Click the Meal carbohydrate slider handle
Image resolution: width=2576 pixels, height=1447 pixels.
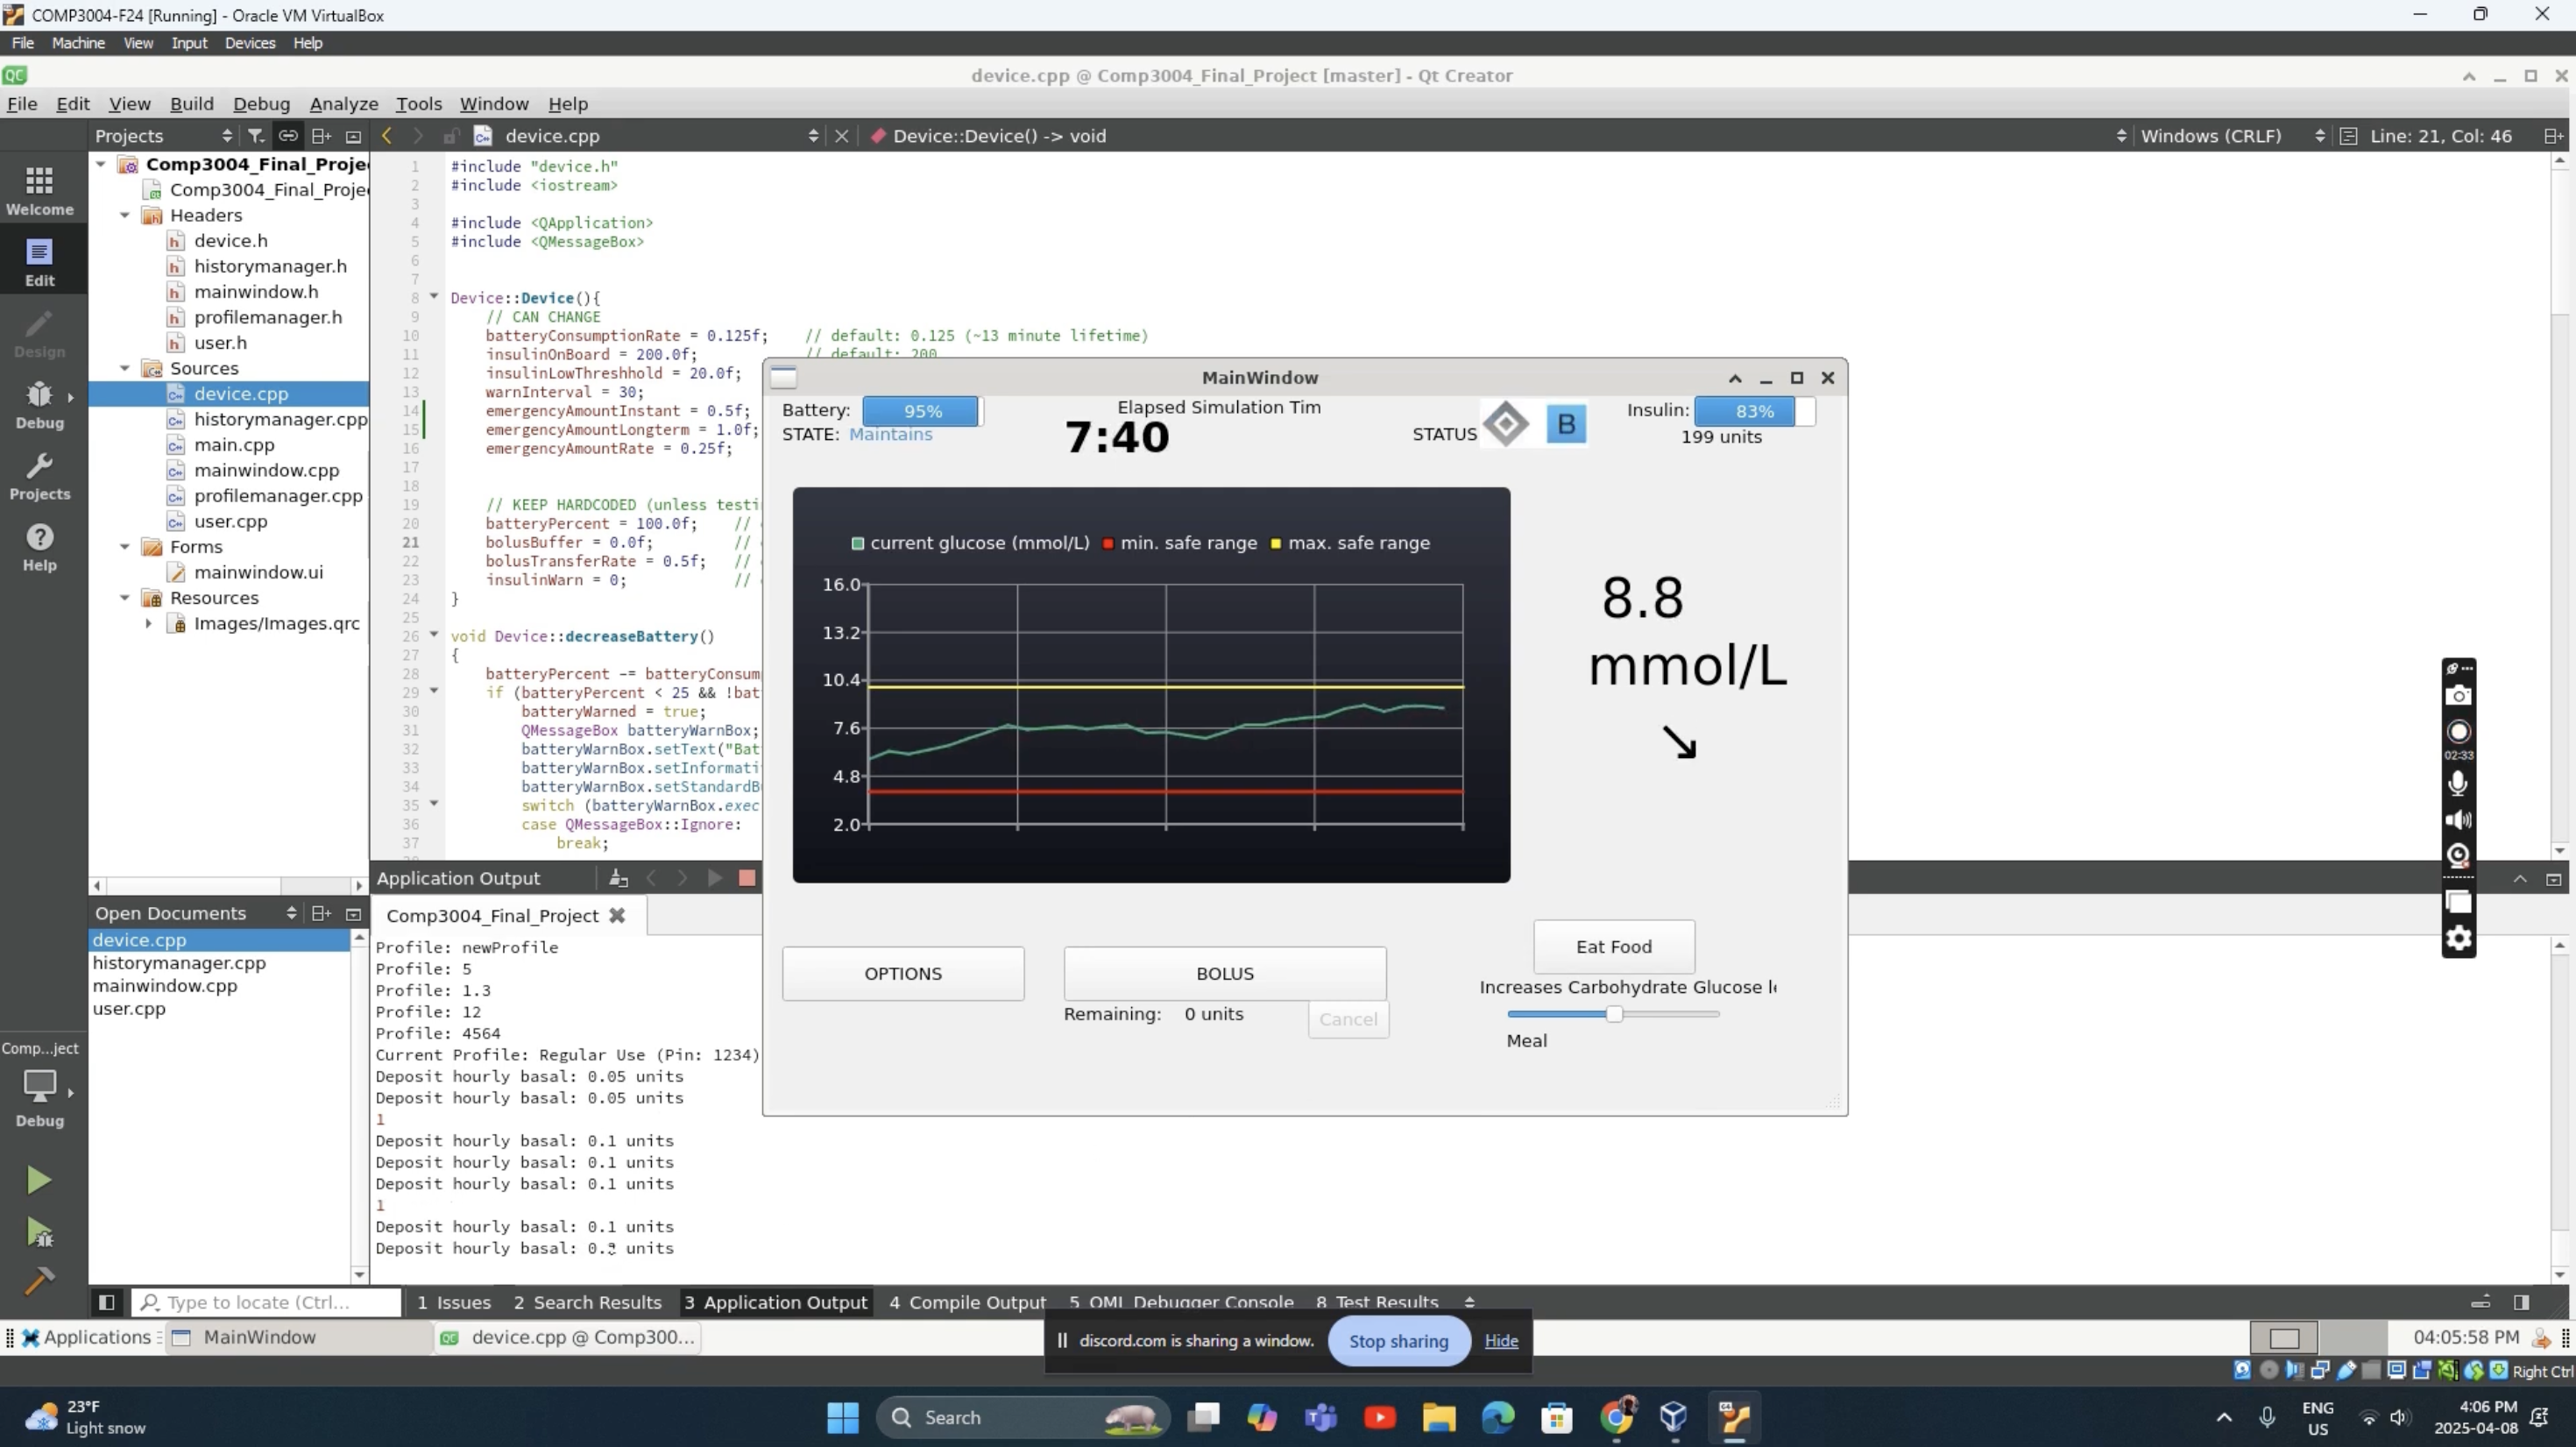1614,1014
